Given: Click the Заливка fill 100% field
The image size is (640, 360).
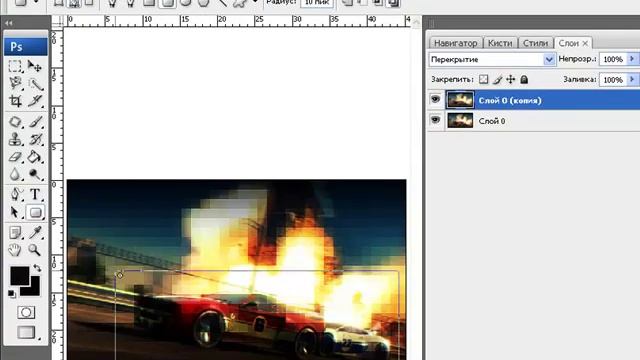Looking at the screenshot, I should coord(613,80).
